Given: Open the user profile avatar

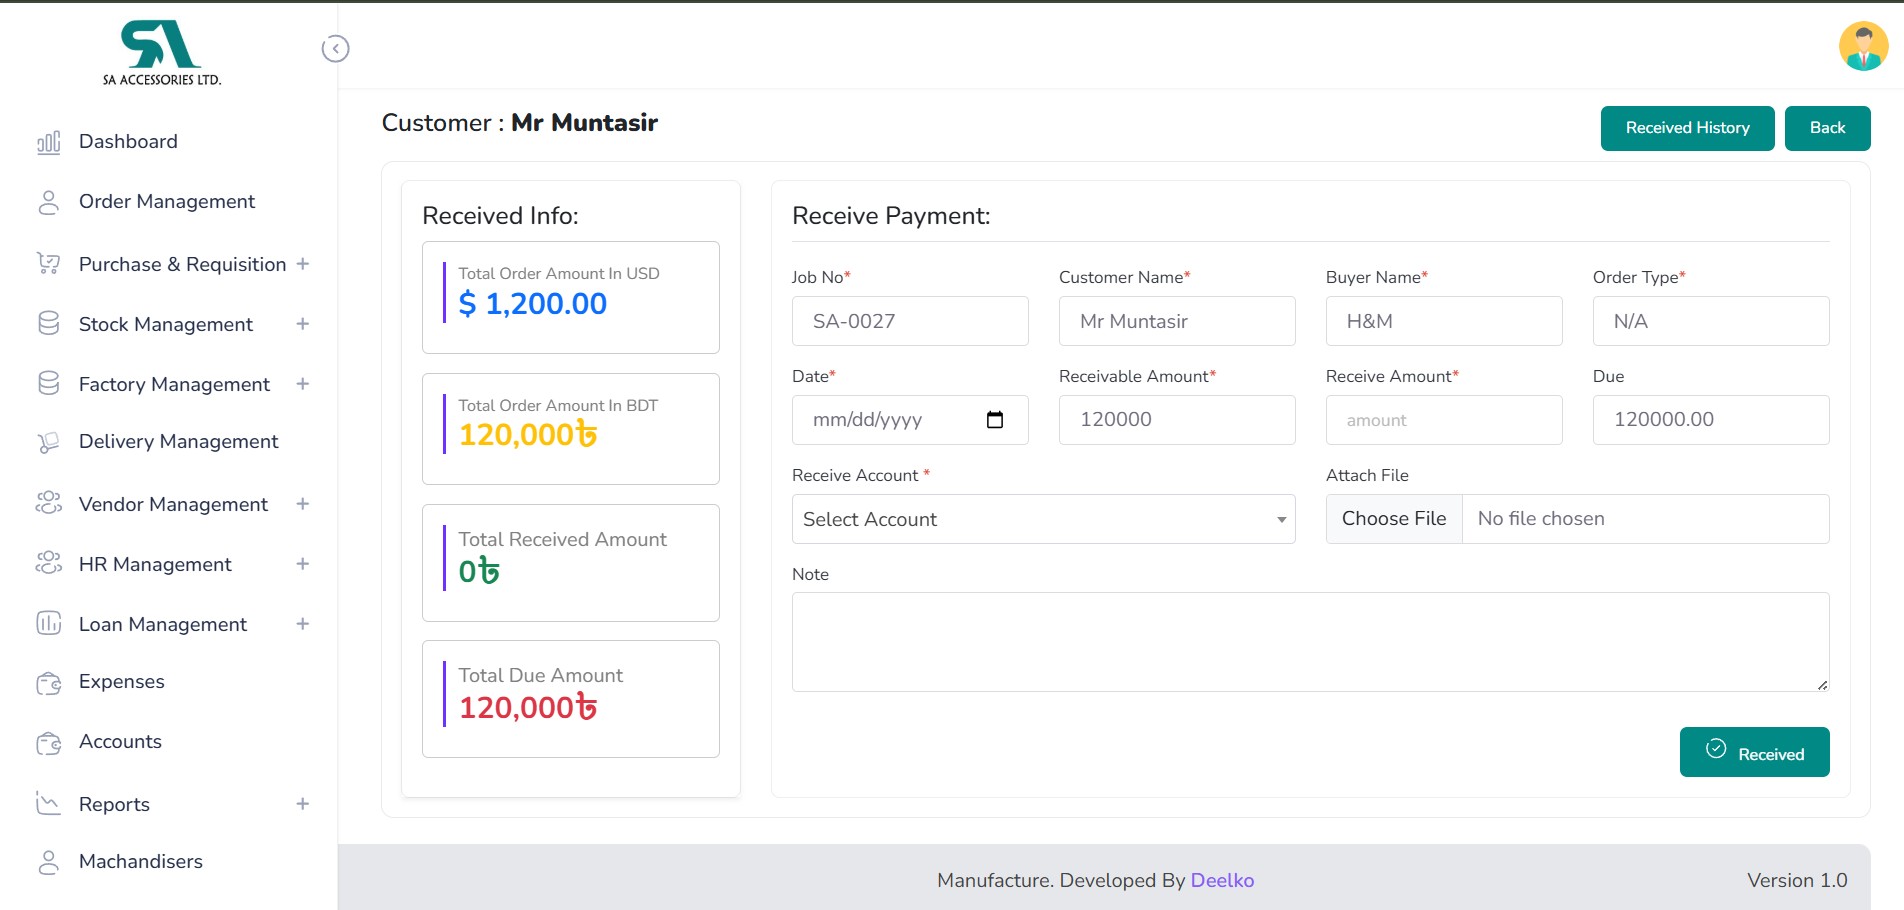Looking at the screenshot, I should point(1863,47).
